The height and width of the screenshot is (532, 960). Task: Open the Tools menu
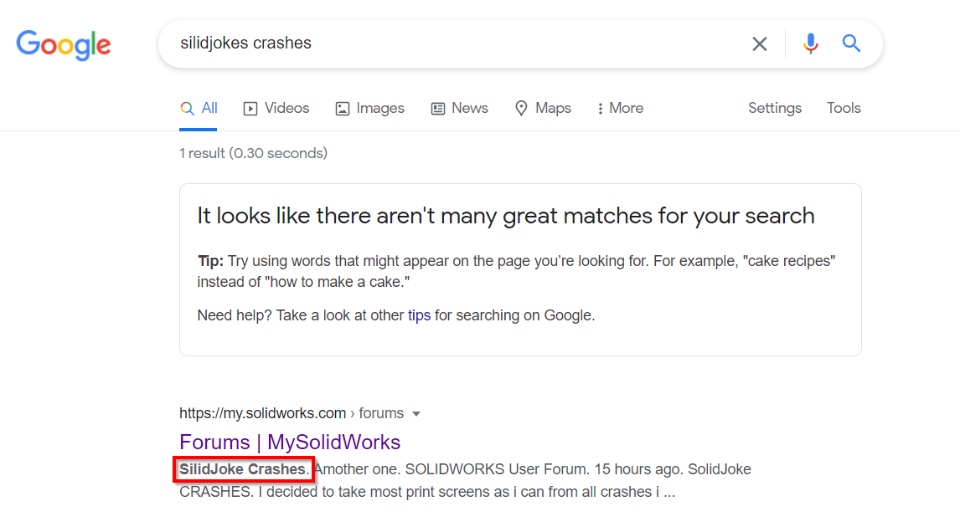point(843,108)
